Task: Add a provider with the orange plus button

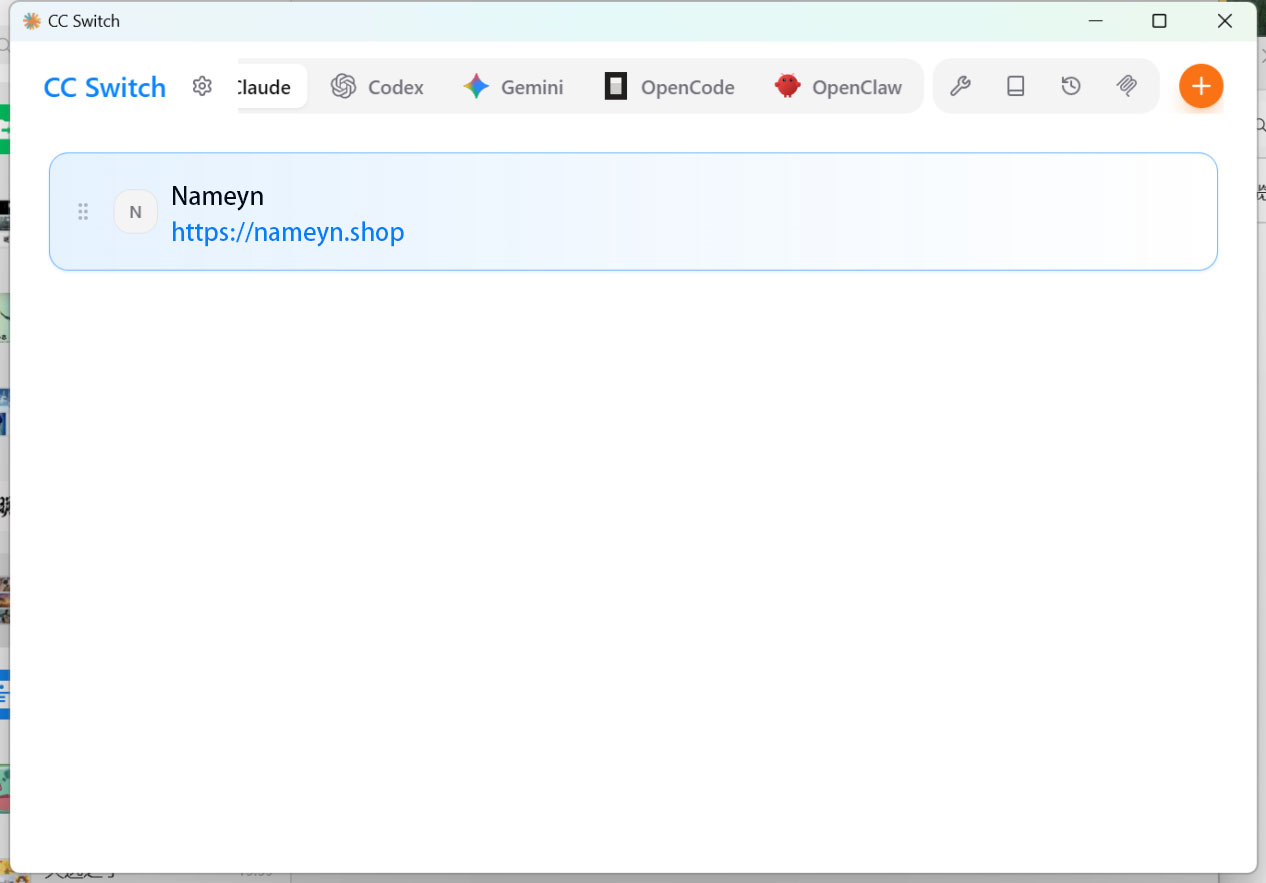Action: (1201, 86)
